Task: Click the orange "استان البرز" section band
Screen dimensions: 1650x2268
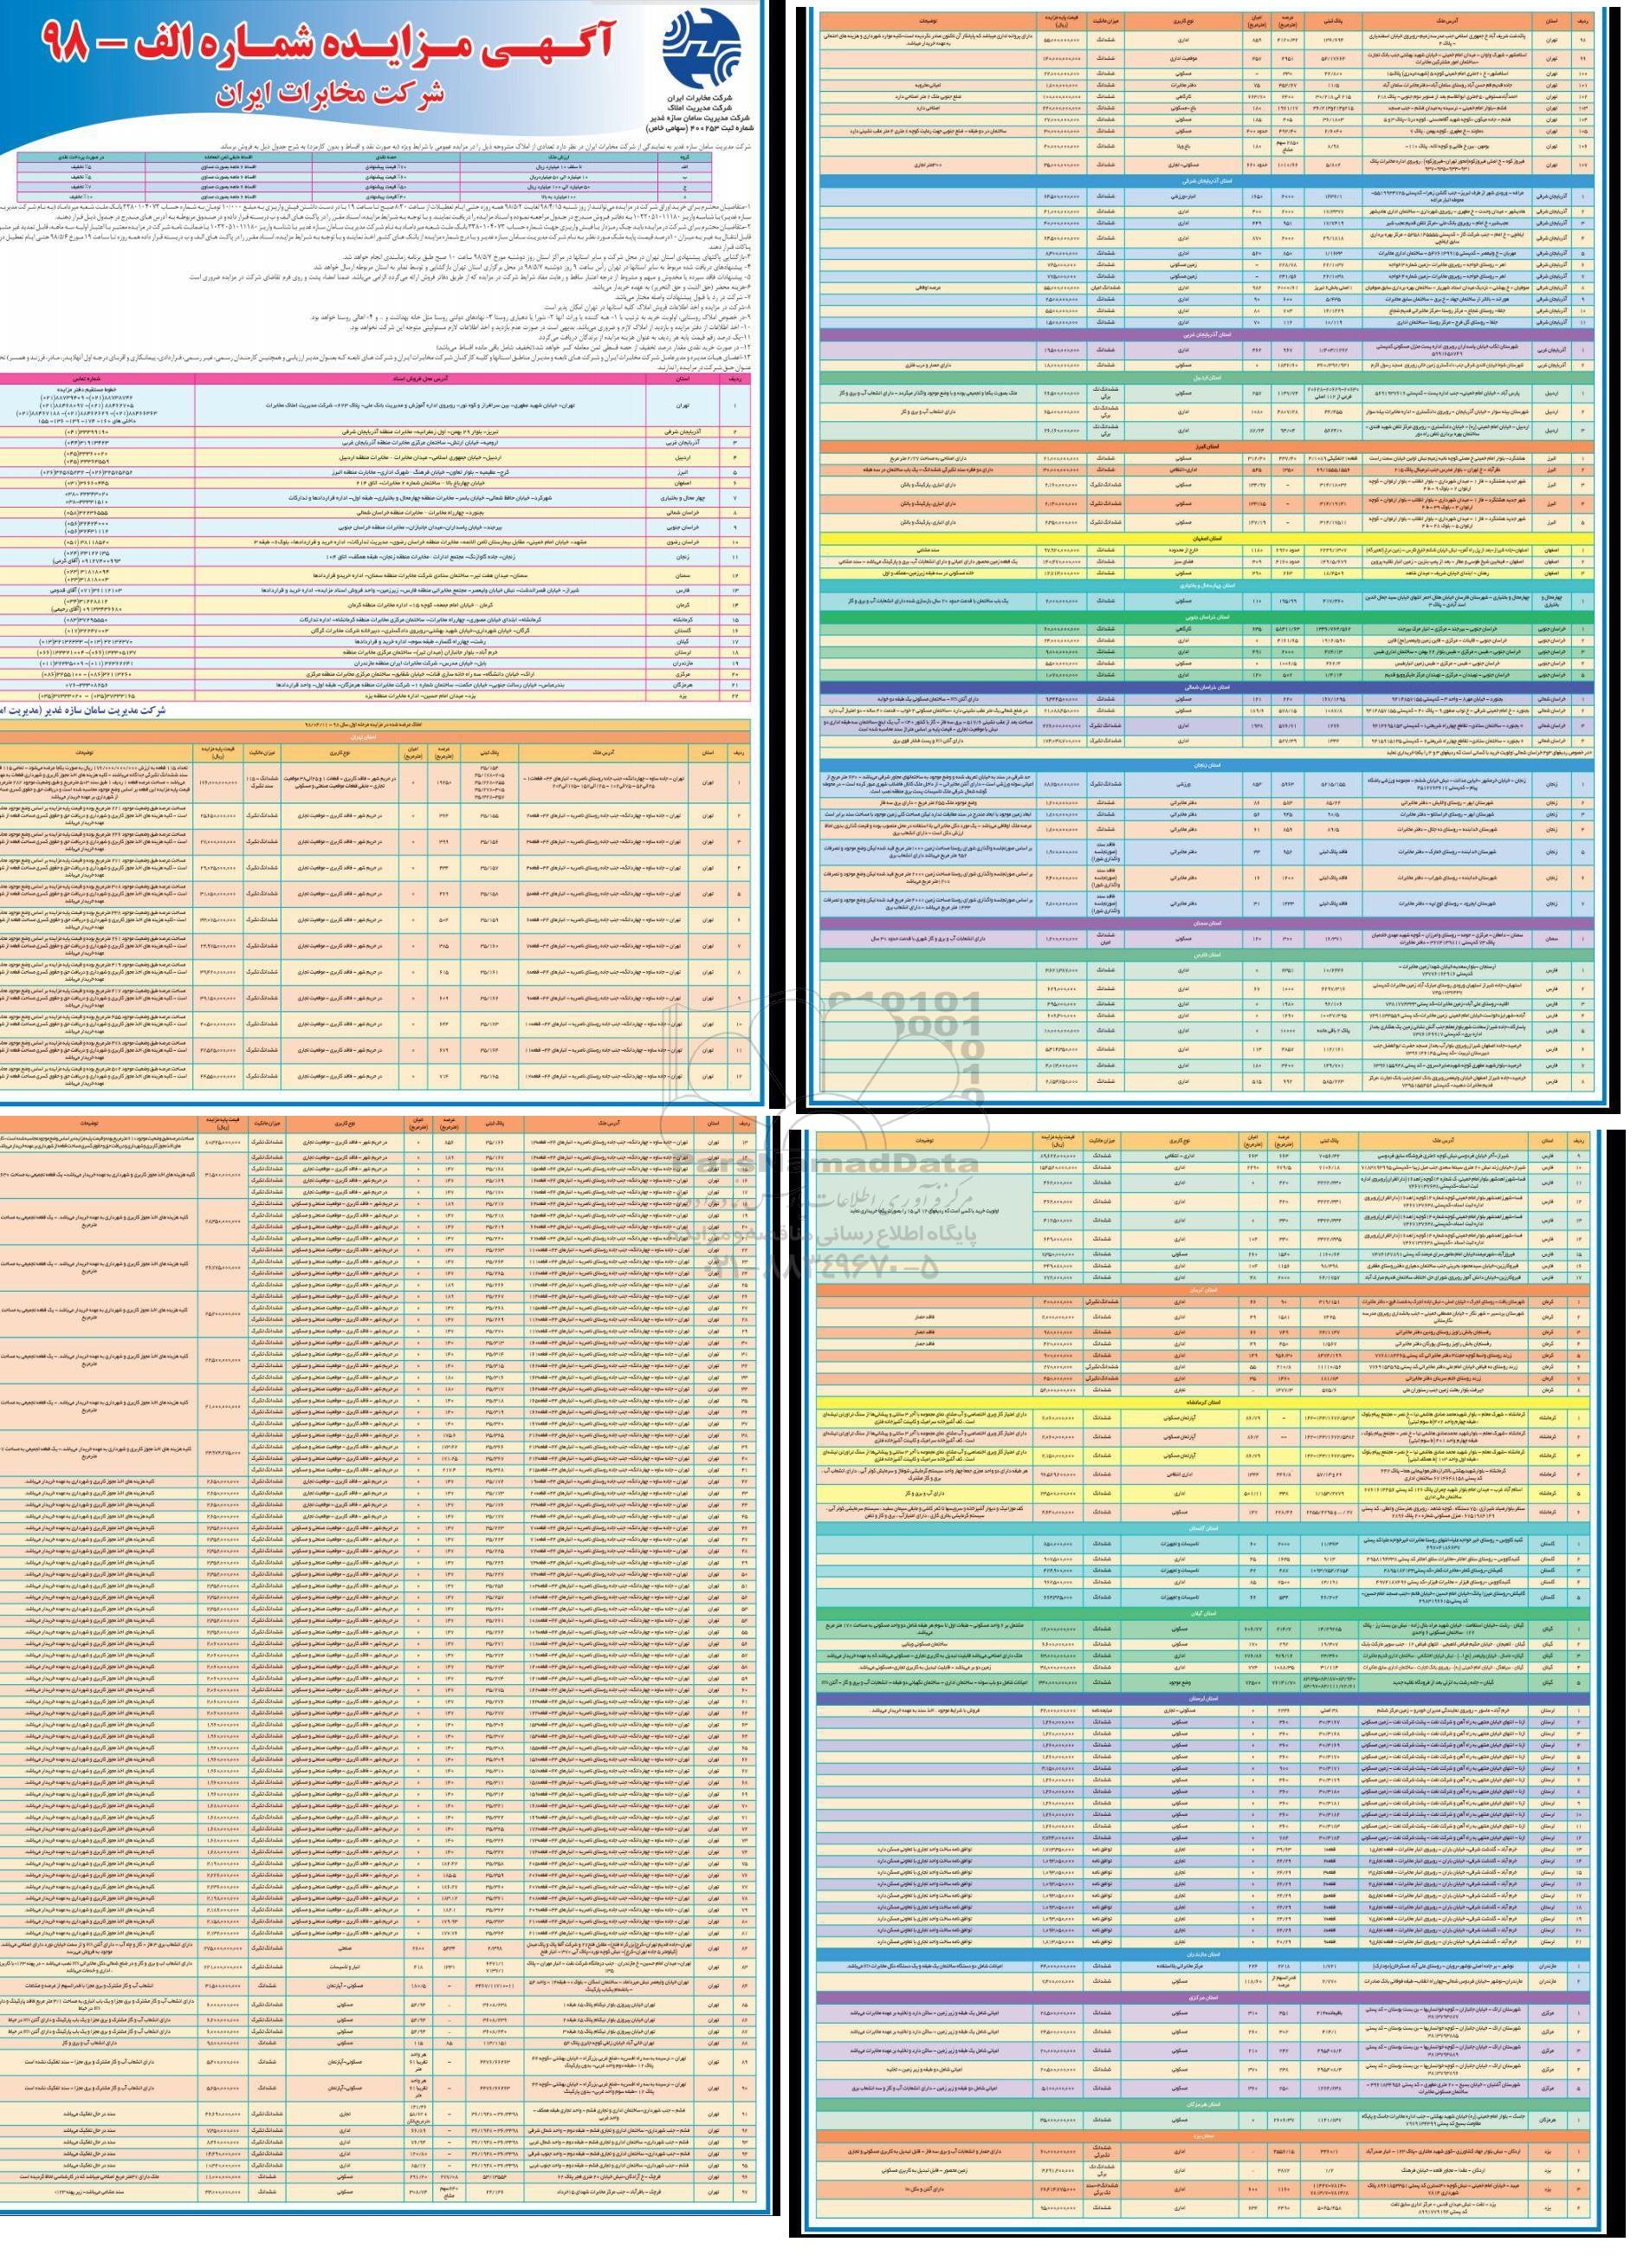Action: [x=1208, y=446]
